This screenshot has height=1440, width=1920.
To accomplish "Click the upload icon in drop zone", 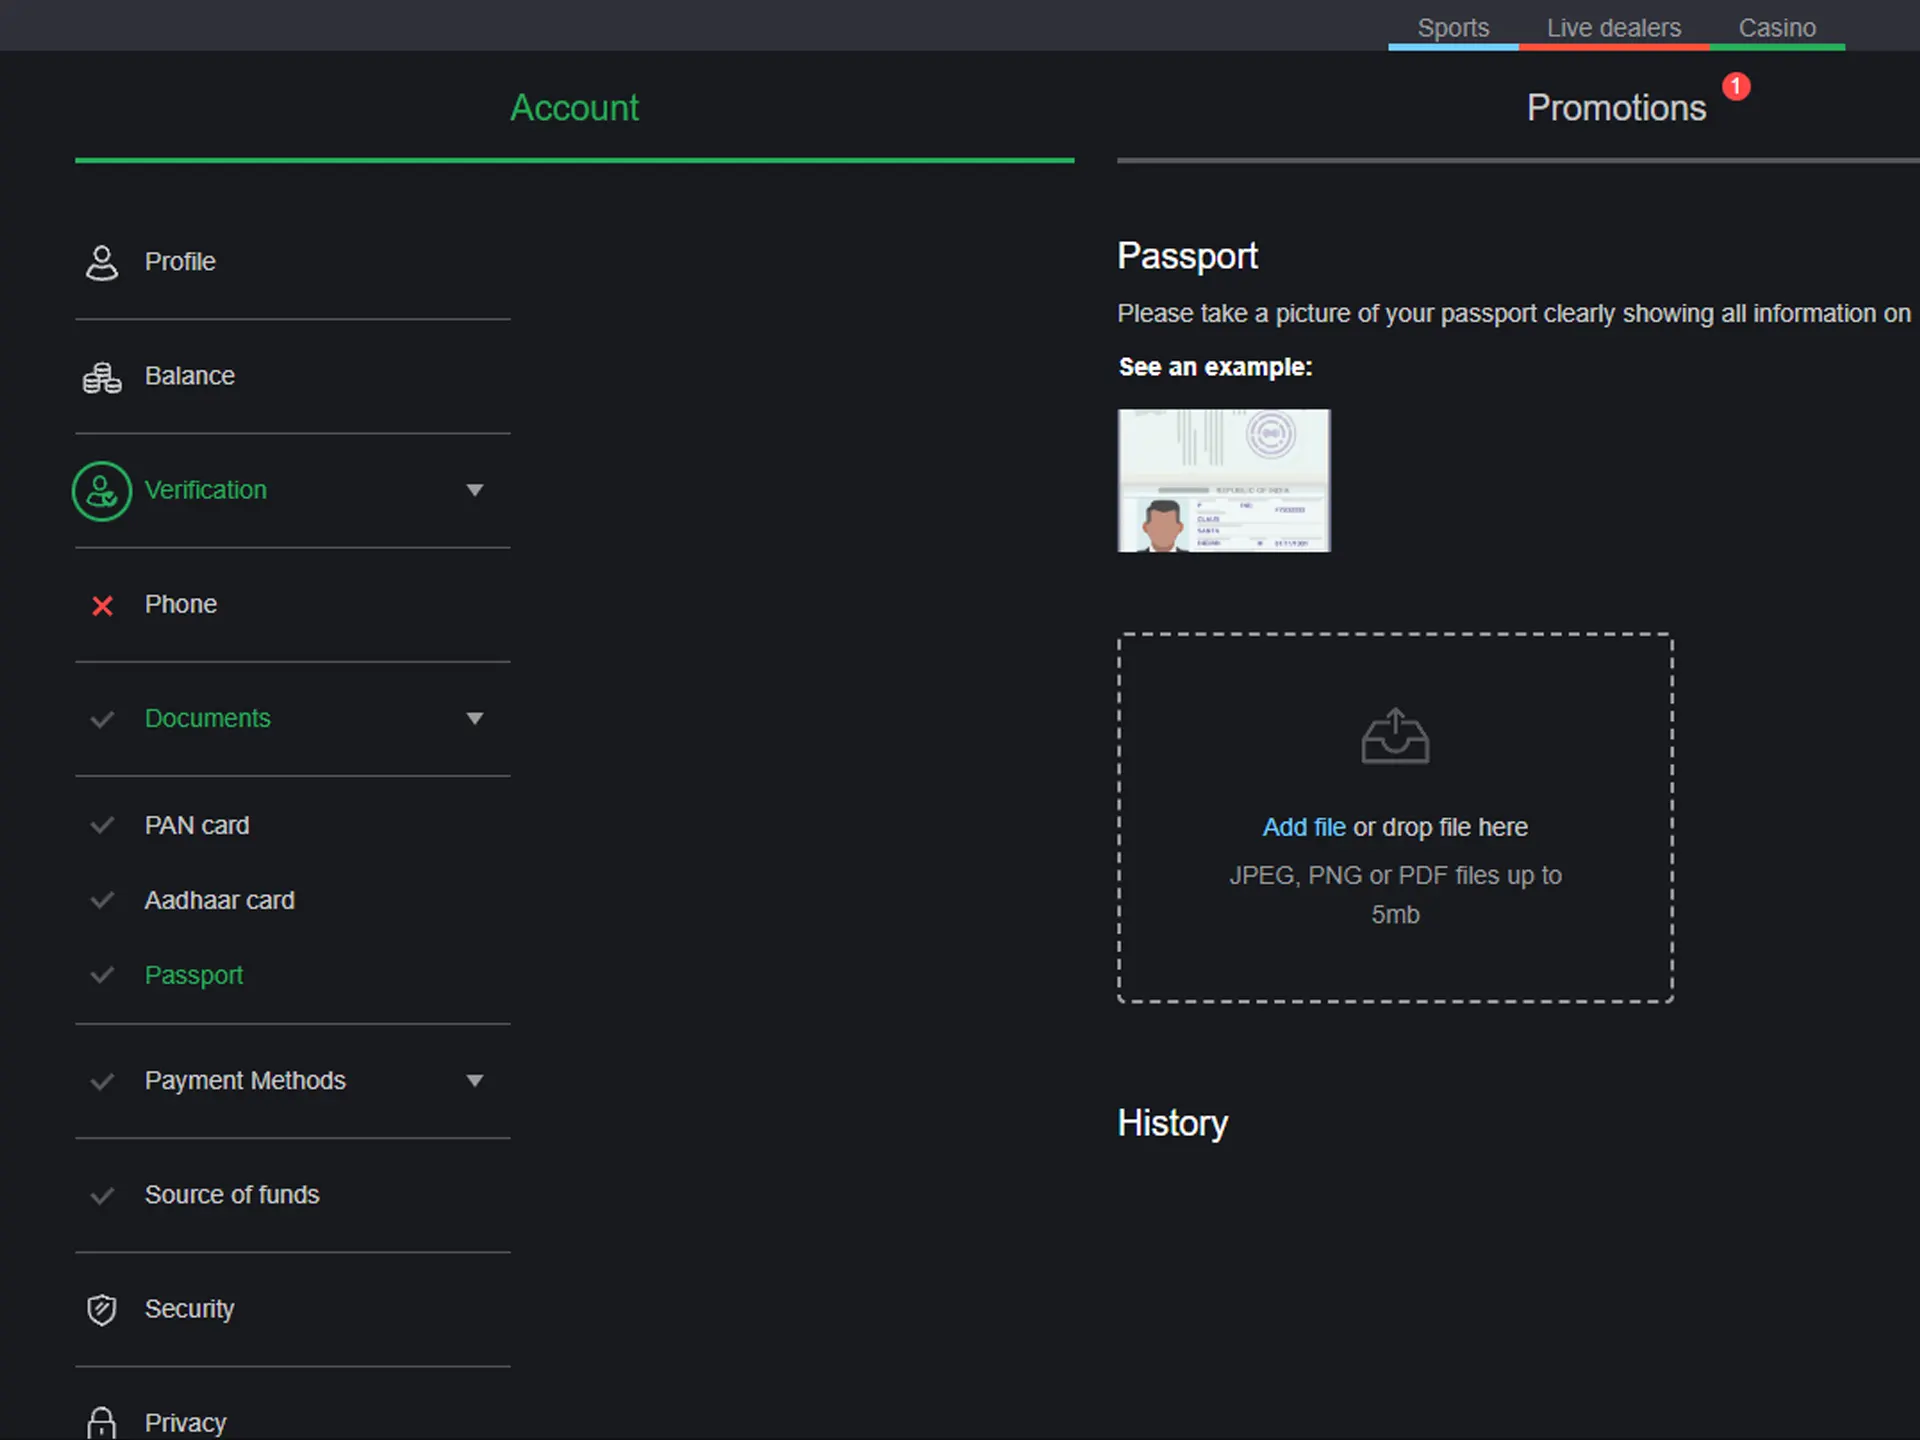I will click(1392, 735).
